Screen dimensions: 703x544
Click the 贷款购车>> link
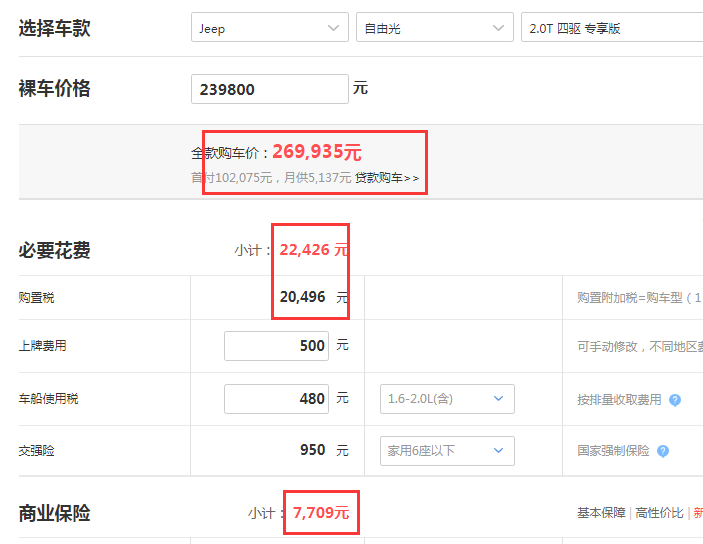(x=387, y=178)
